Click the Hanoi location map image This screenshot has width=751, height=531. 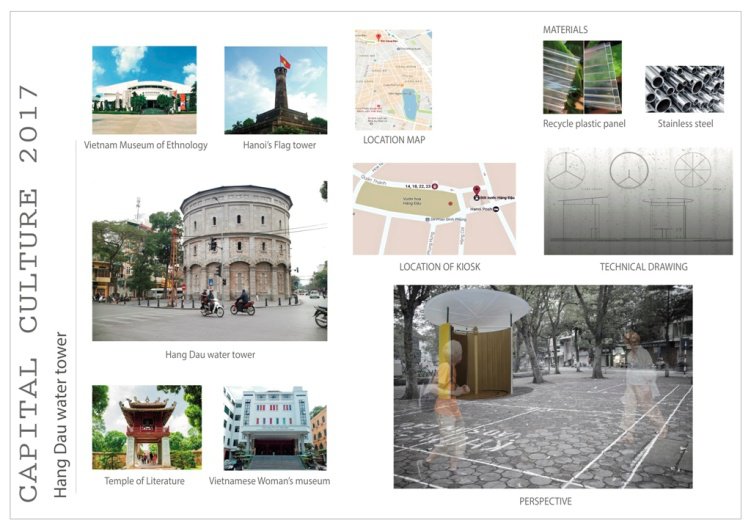[393, 80]
